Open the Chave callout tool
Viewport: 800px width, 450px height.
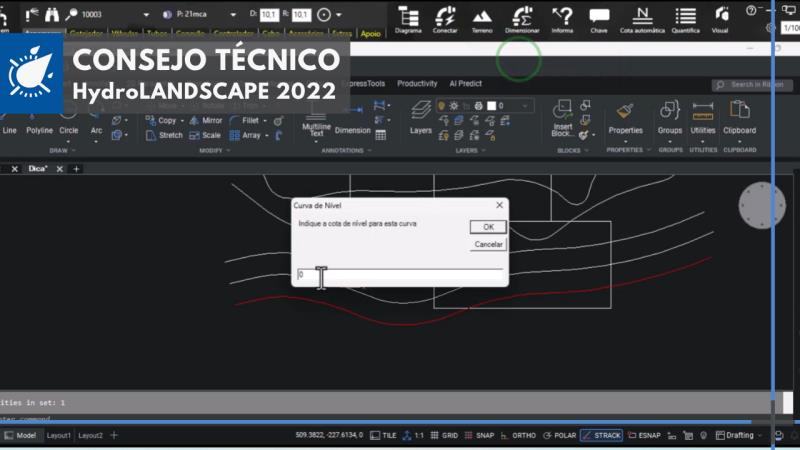click(x=599, y=19)
